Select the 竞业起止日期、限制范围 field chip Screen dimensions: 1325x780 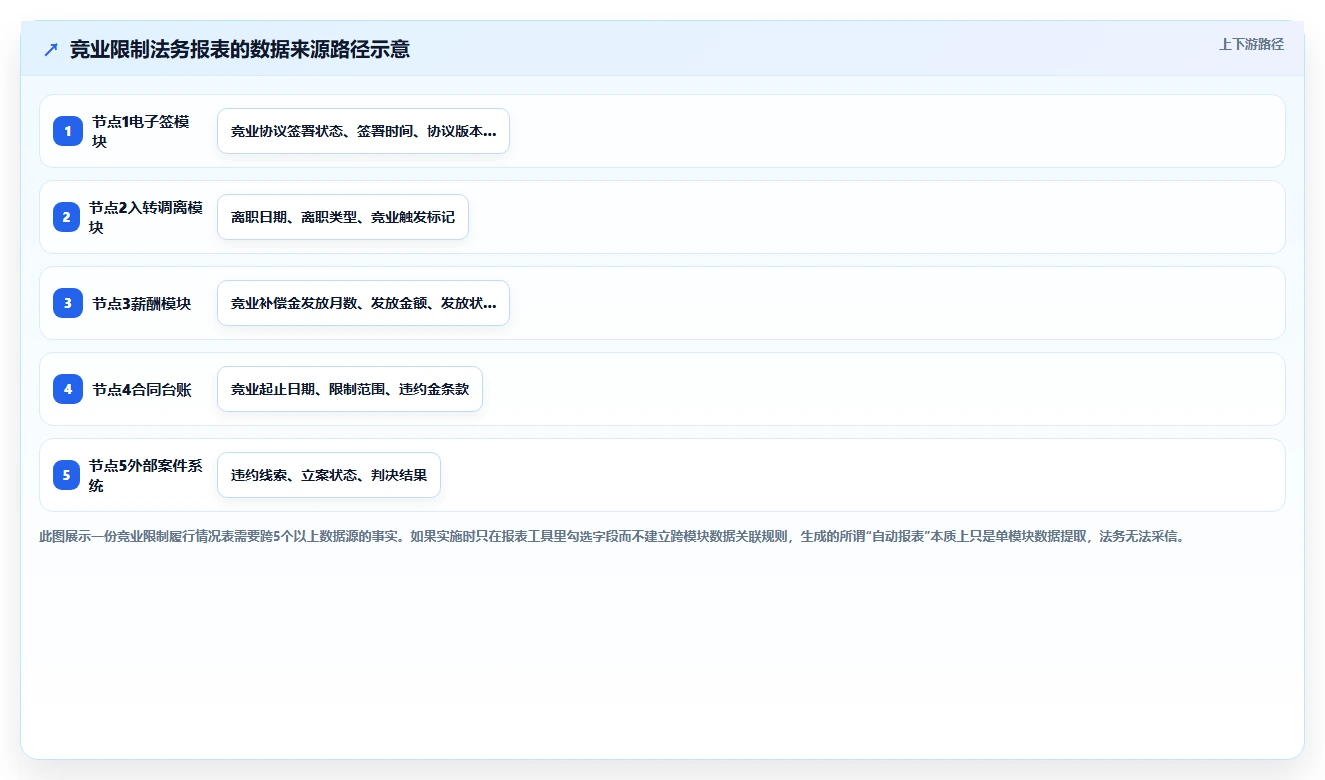[x=350, y=389]
